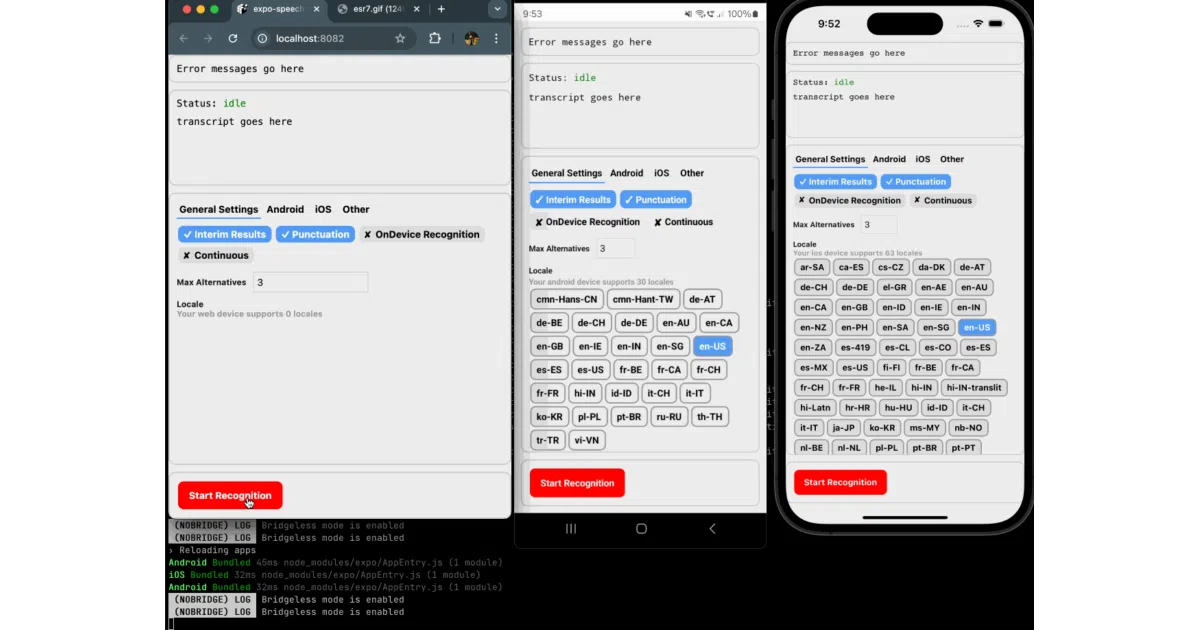
Task: Open the Other tab in the web window
Action: 356,209
